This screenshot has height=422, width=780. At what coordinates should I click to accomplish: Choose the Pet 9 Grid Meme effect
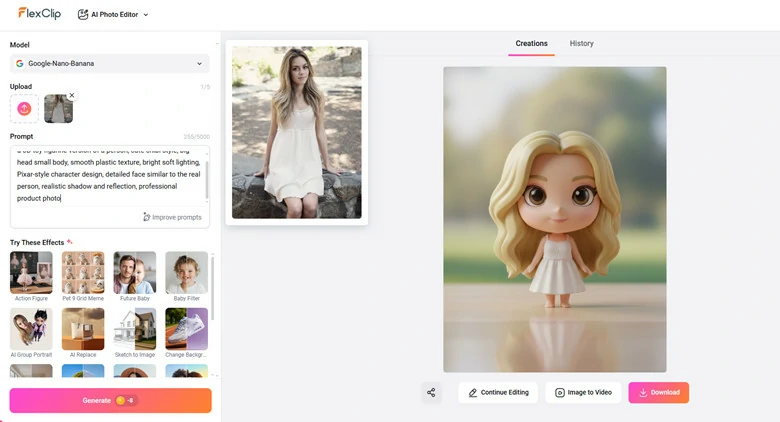click(83, 276)
